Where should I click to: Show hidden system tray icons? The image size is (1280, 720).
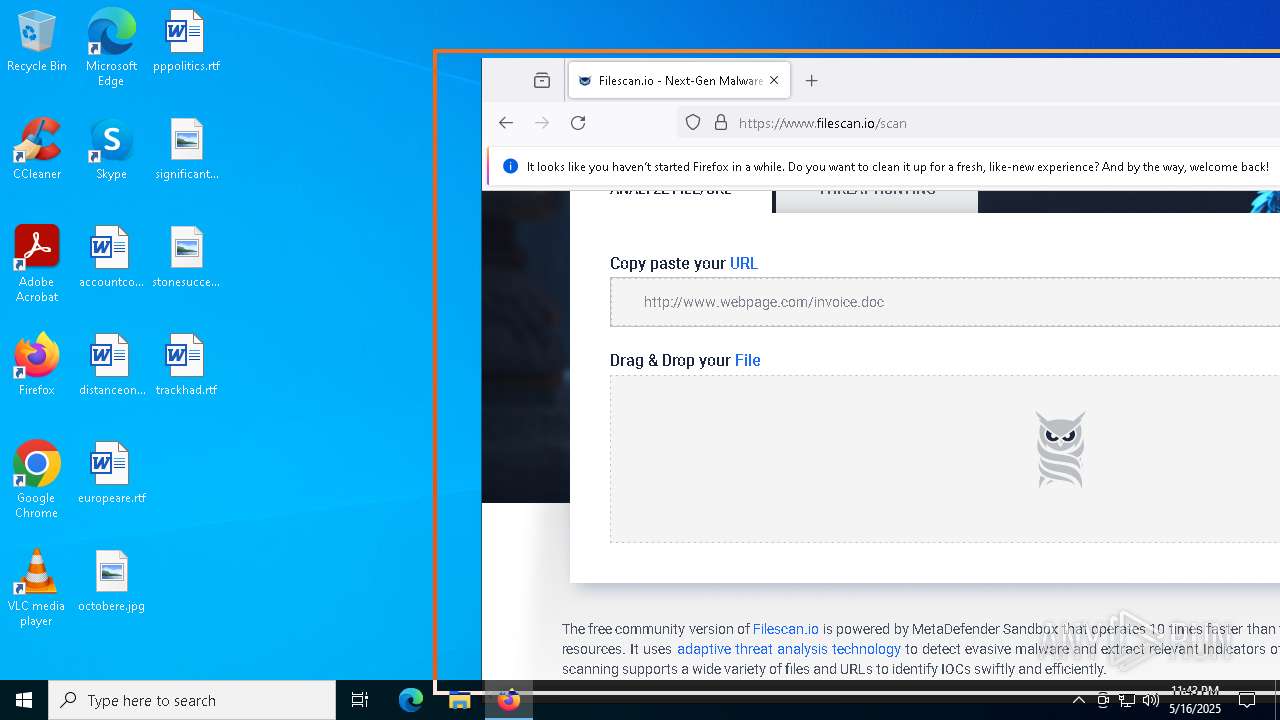pyautogui.click(x=1078, y=700)
